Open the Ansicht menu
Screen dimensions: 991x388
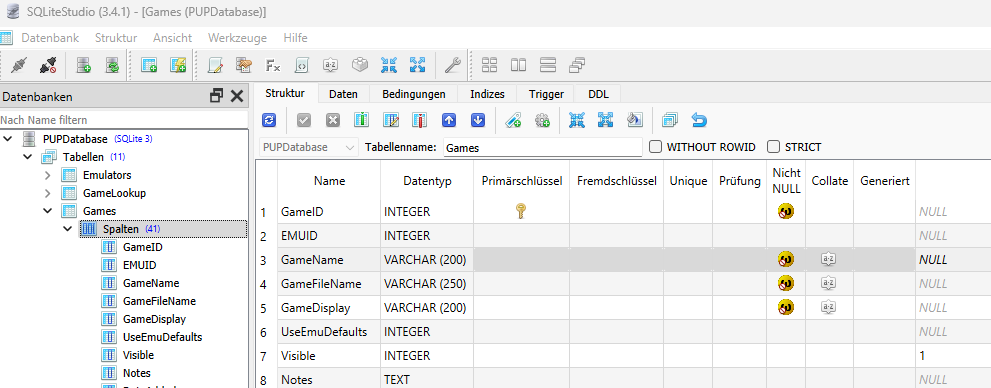pos(173,38)
